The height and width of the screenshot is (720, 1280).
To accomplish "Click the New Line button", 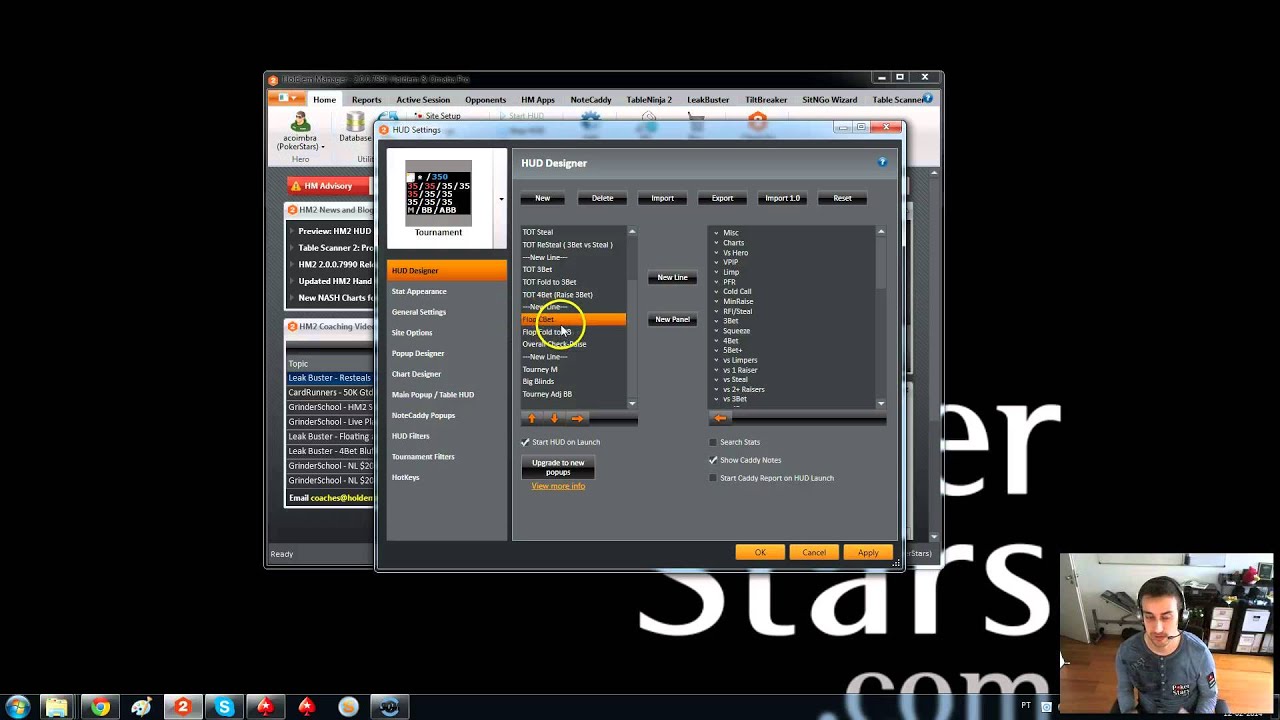I will coord(672,277).
